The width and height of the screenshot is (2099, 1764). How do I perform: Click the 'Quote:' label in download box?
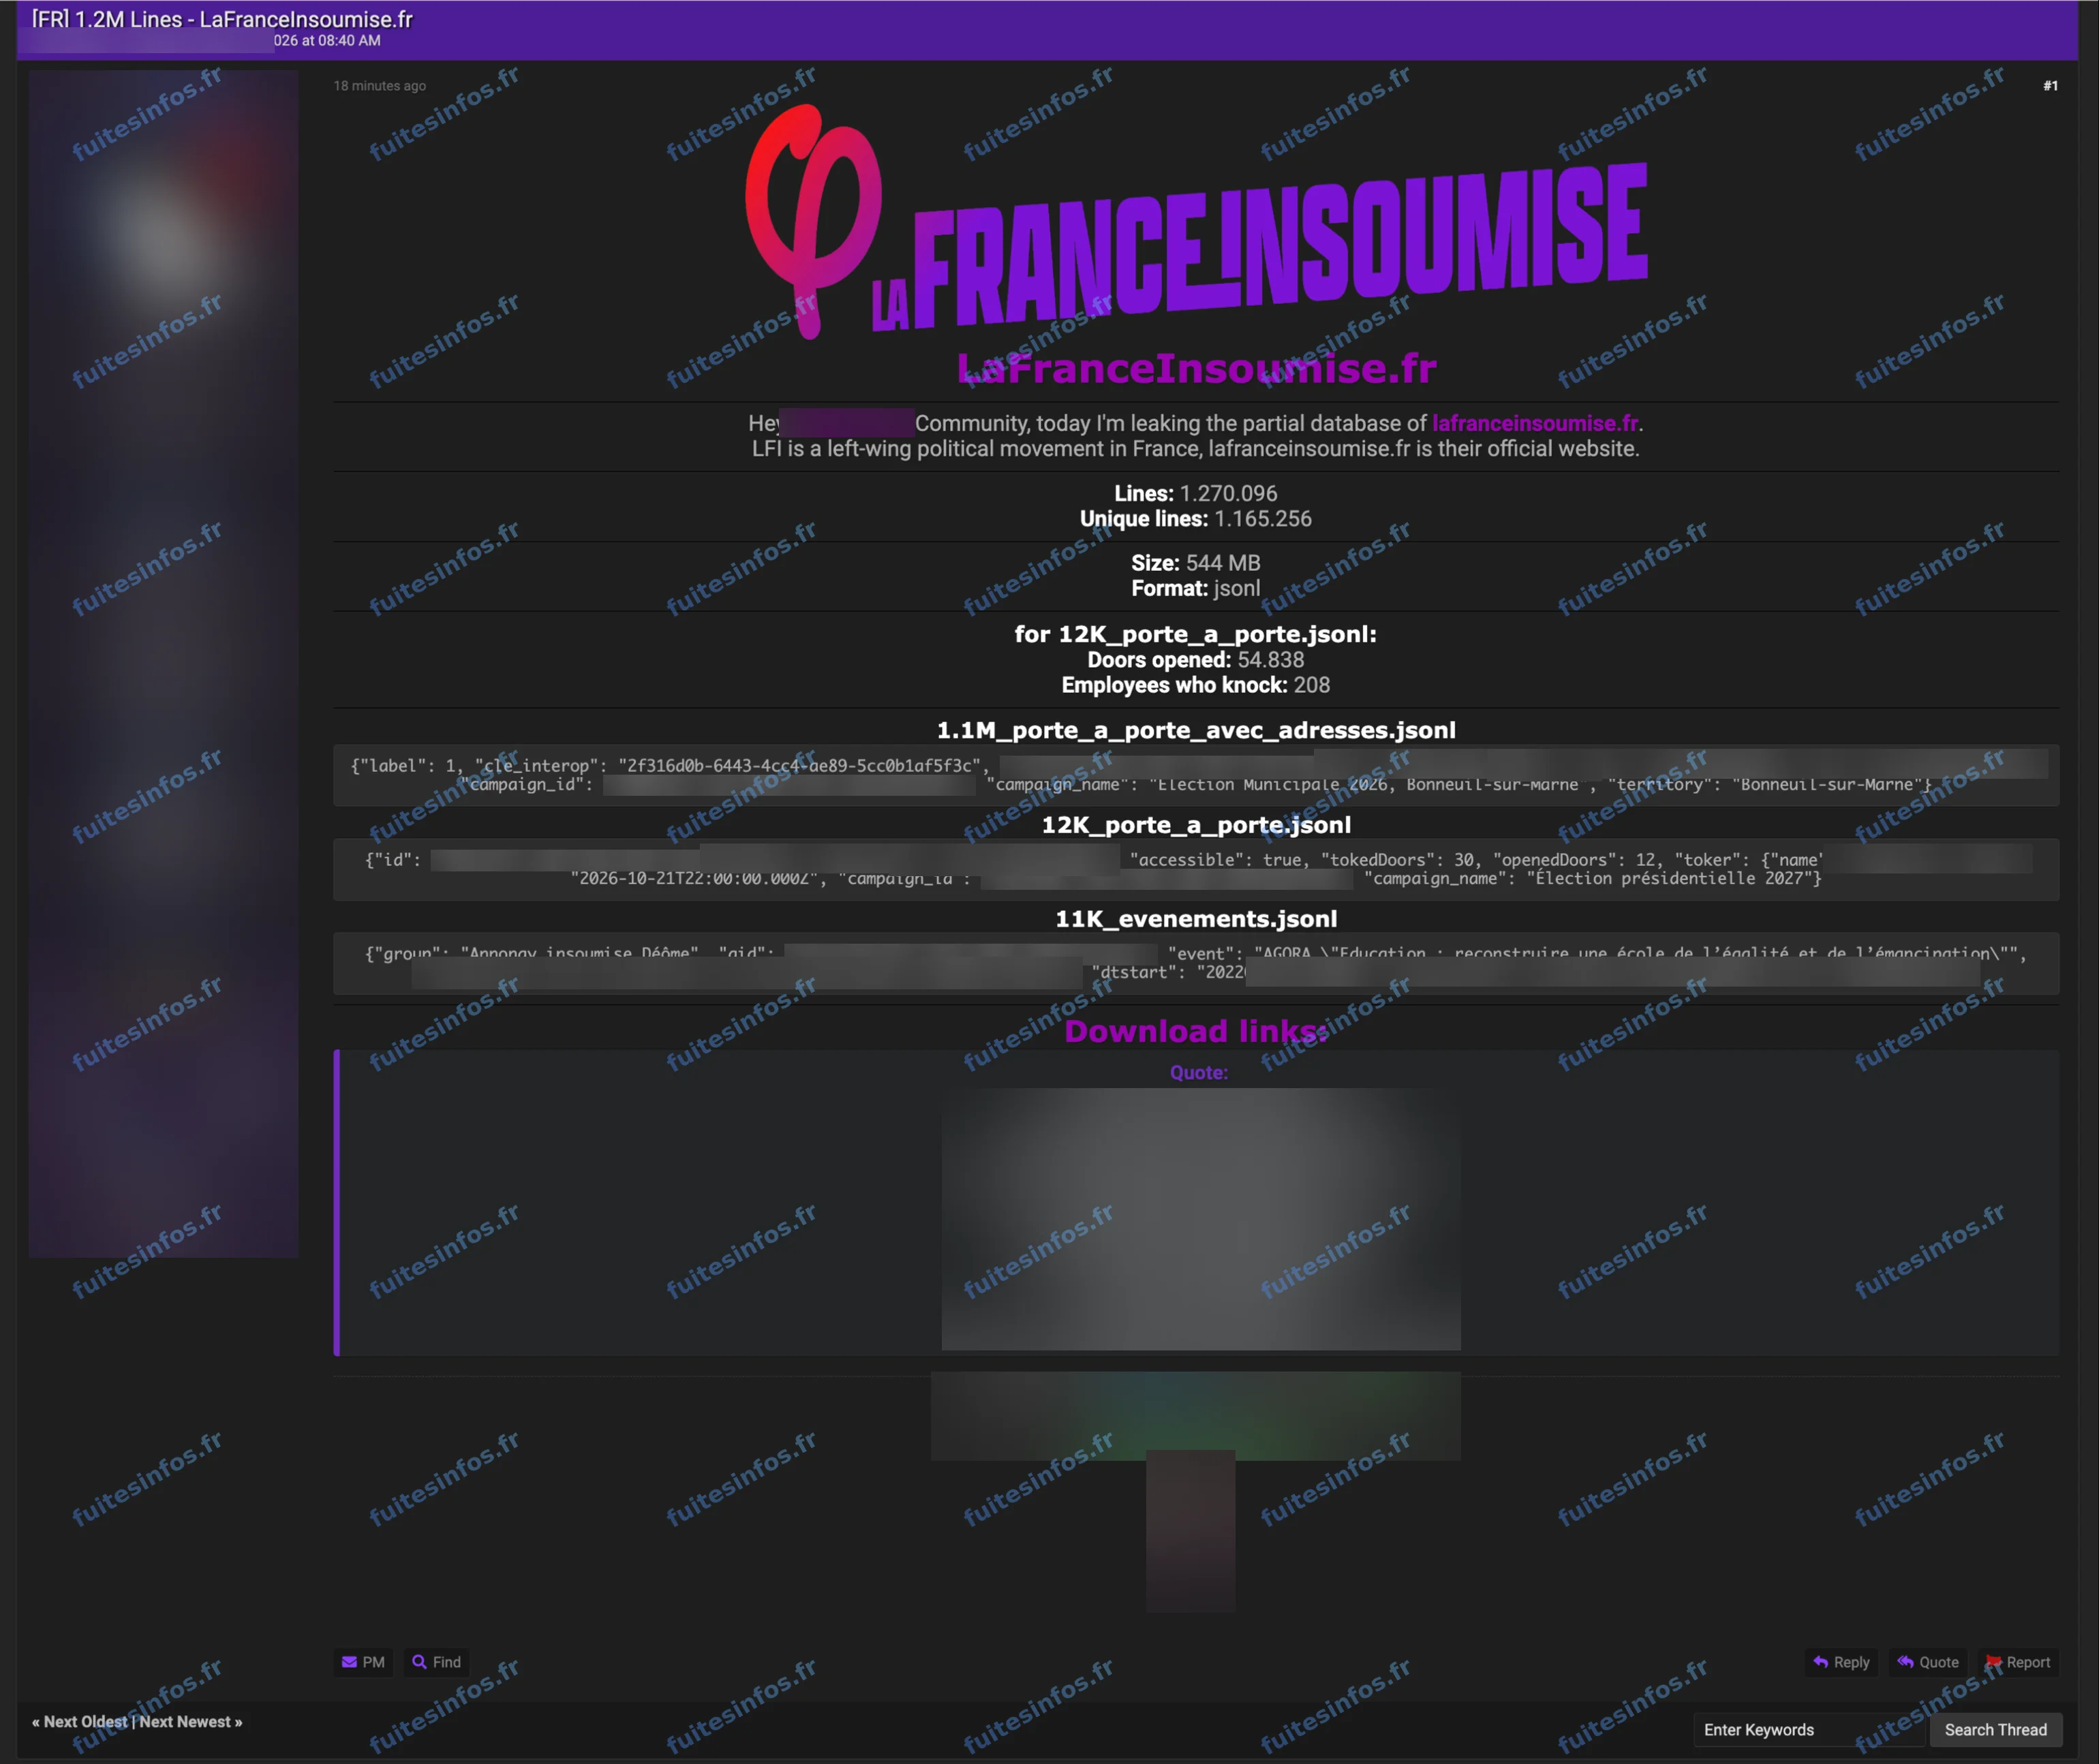(1199, 1073)
